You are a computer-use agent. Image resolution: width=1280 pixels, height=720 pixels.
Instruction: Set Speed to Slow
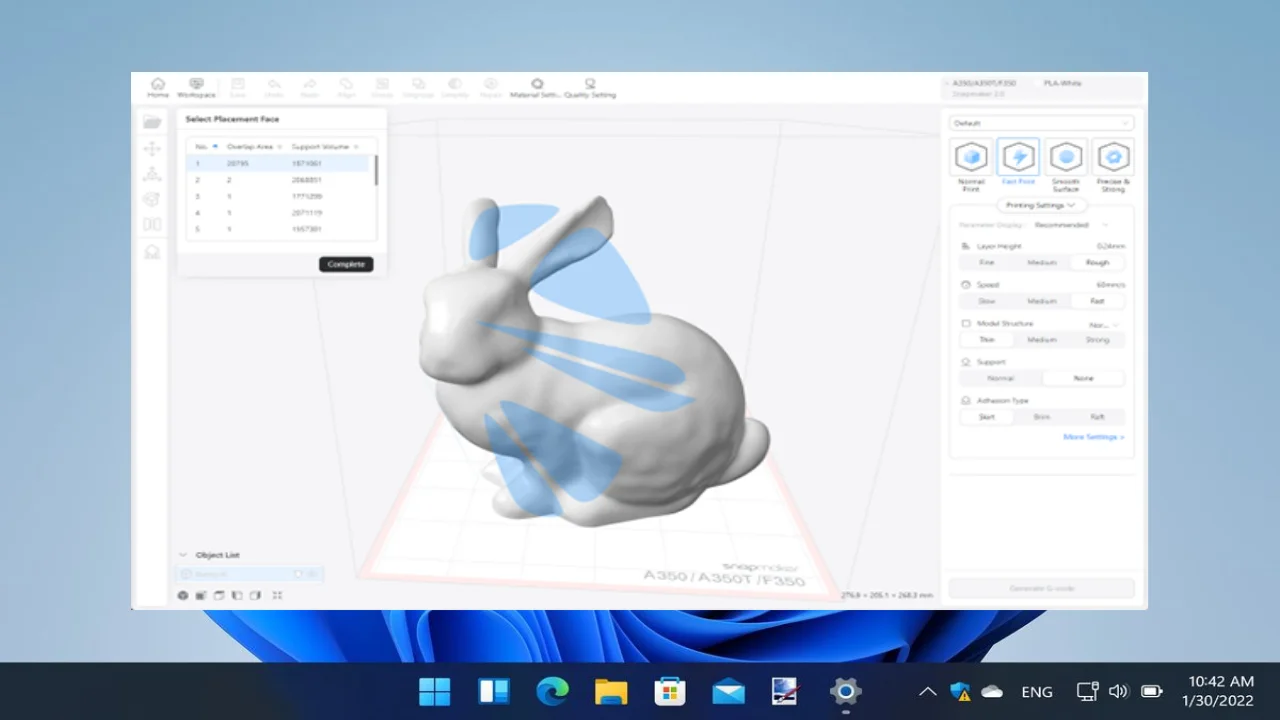pyautogui.click(x=987, y=301)
